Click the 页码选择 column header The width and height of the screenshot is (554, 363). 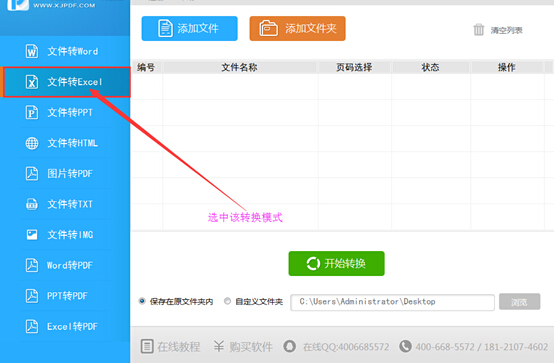click(354, 67)
